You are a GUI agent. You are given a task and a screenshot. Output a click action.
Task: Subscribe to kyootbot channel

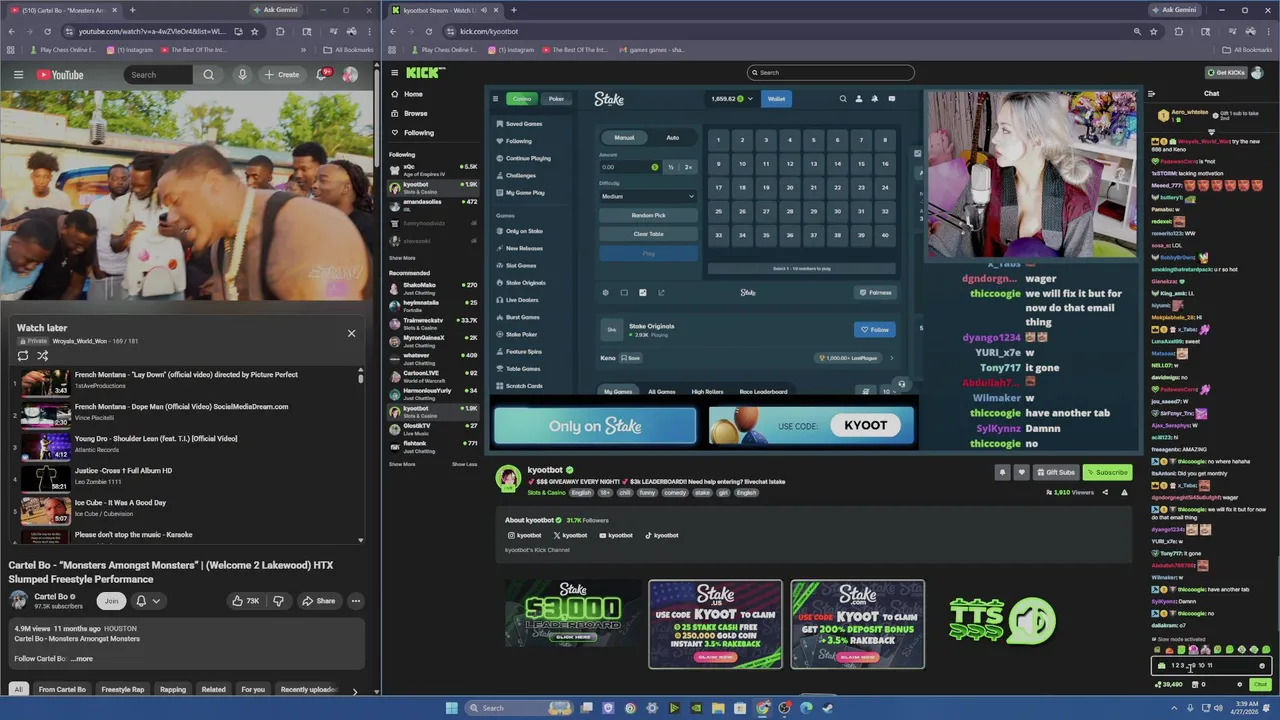click(1107, 472)
